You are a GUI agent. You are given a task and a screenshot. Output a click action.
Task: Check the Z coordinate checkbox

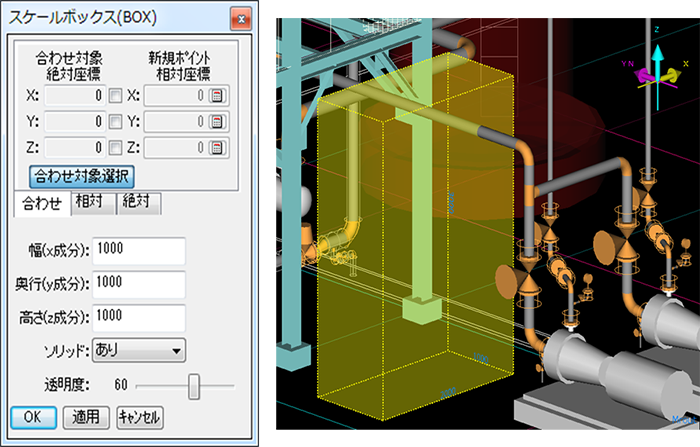tap(116, 147)
